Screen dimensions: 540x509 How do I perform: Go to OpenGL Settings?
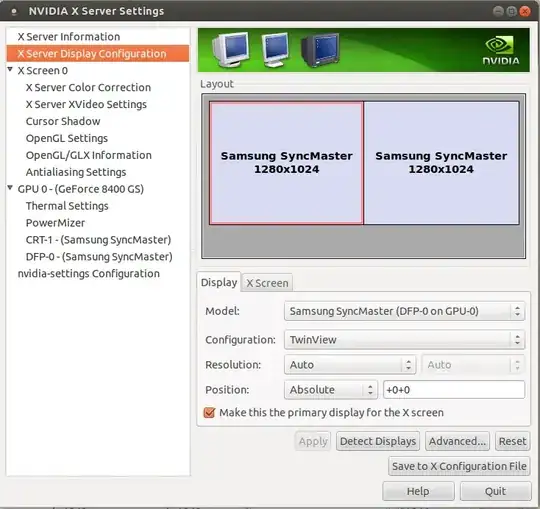pyautogui.click(x=67, y=138)
